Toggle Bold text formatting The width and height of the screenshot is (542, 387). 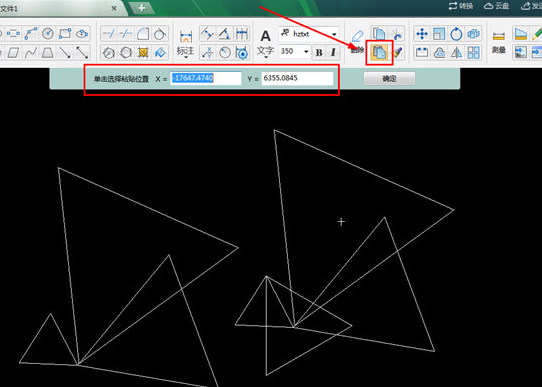319,53
